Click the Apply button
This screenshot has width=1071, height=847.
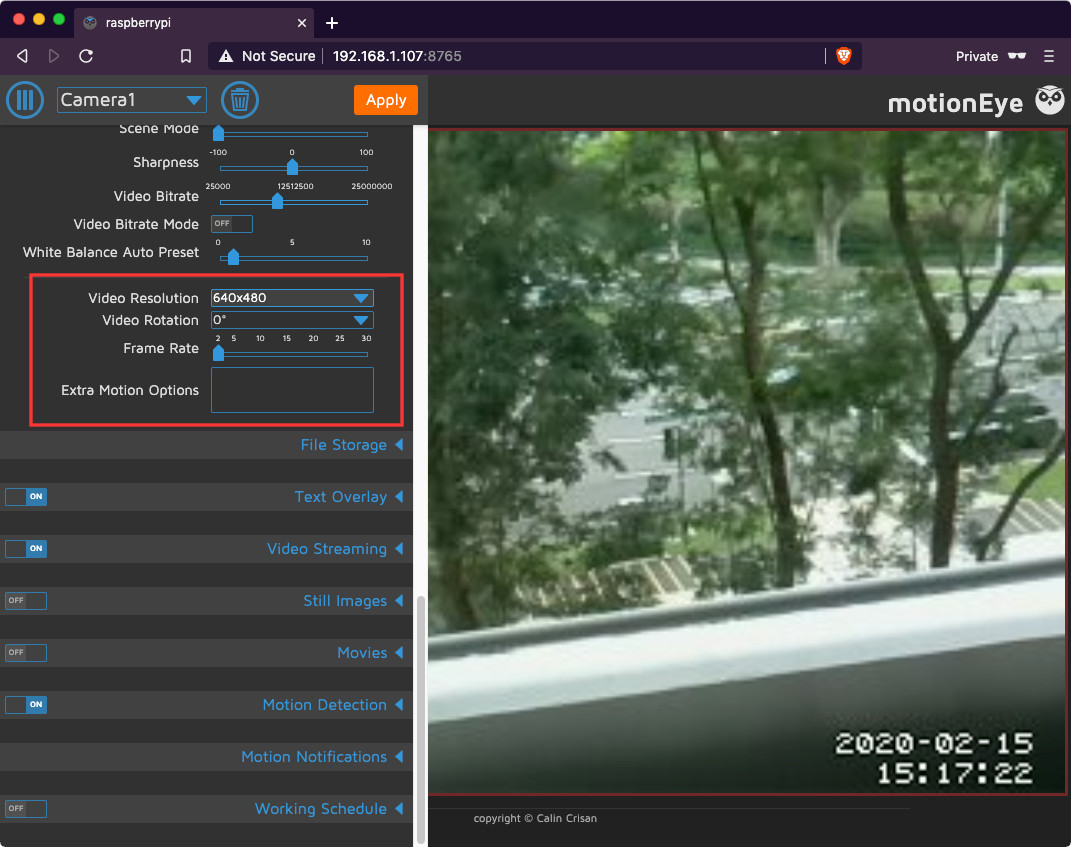(386, 100)
